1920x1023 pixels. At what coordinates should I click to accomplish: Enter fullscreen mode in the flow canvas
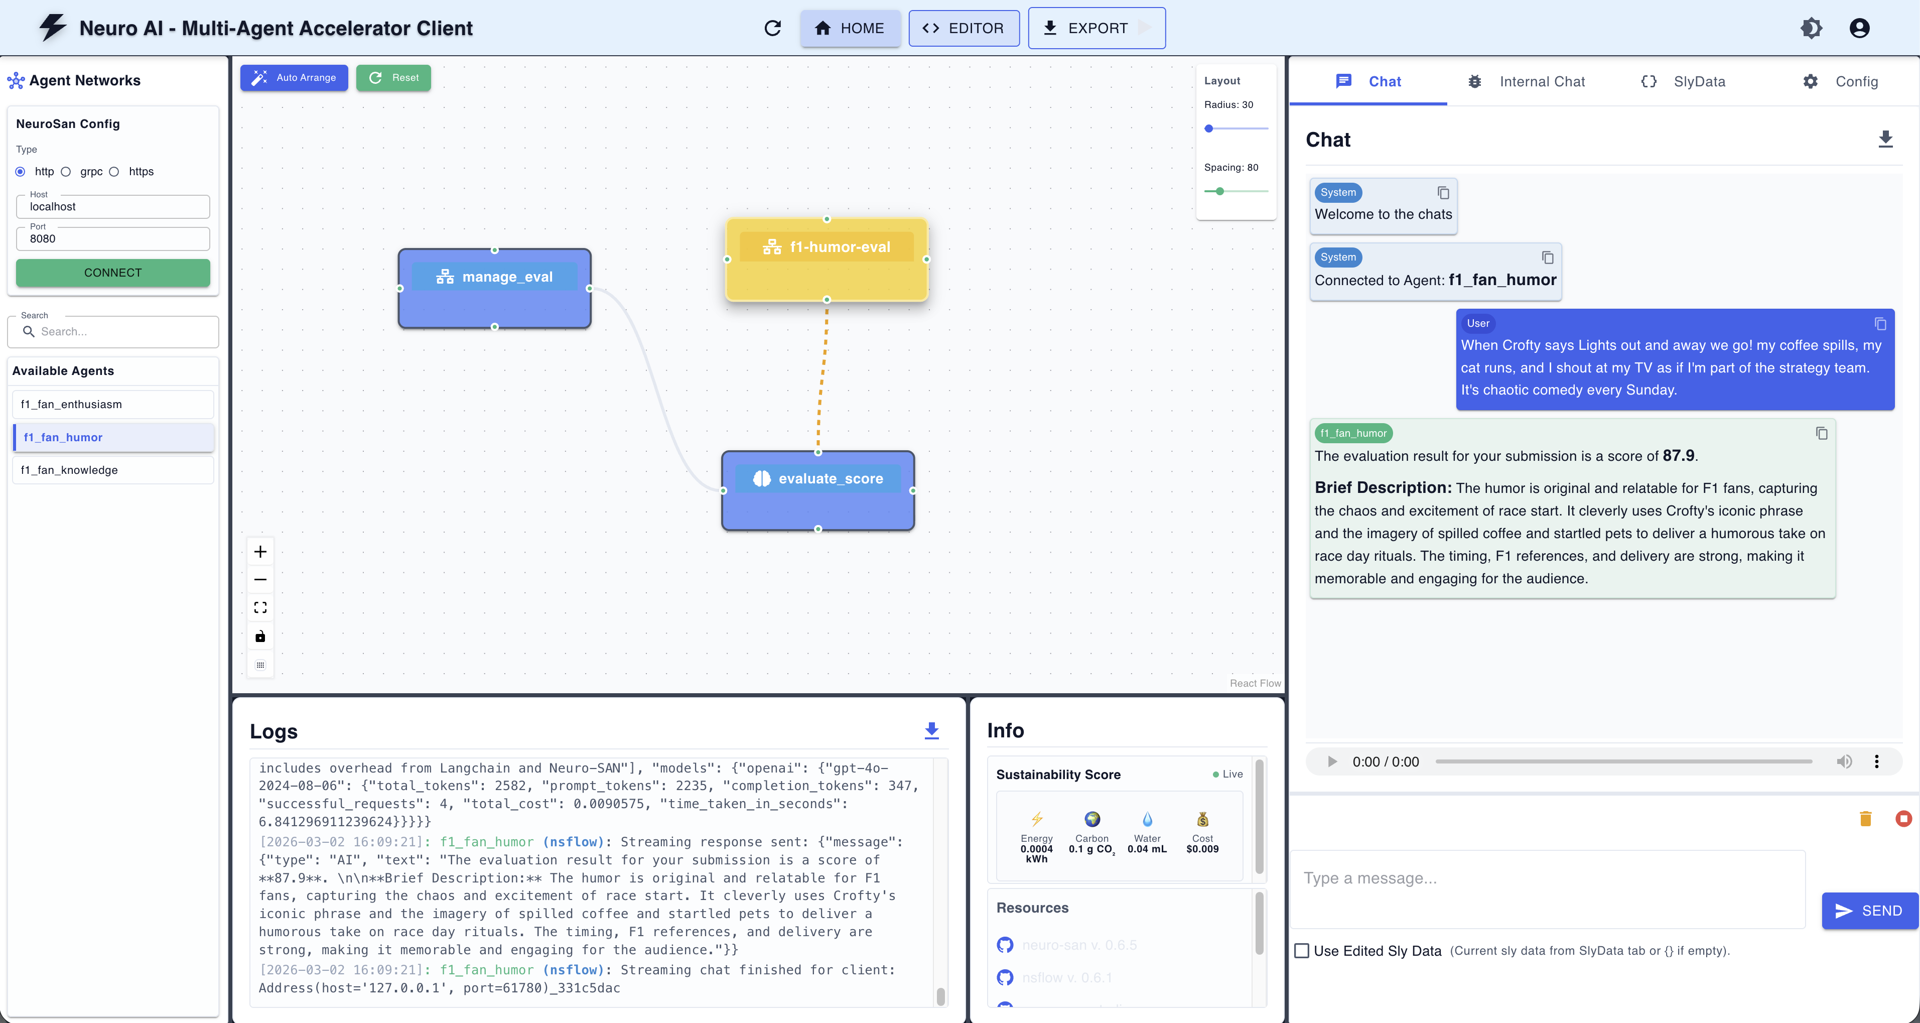click(260, 607)
